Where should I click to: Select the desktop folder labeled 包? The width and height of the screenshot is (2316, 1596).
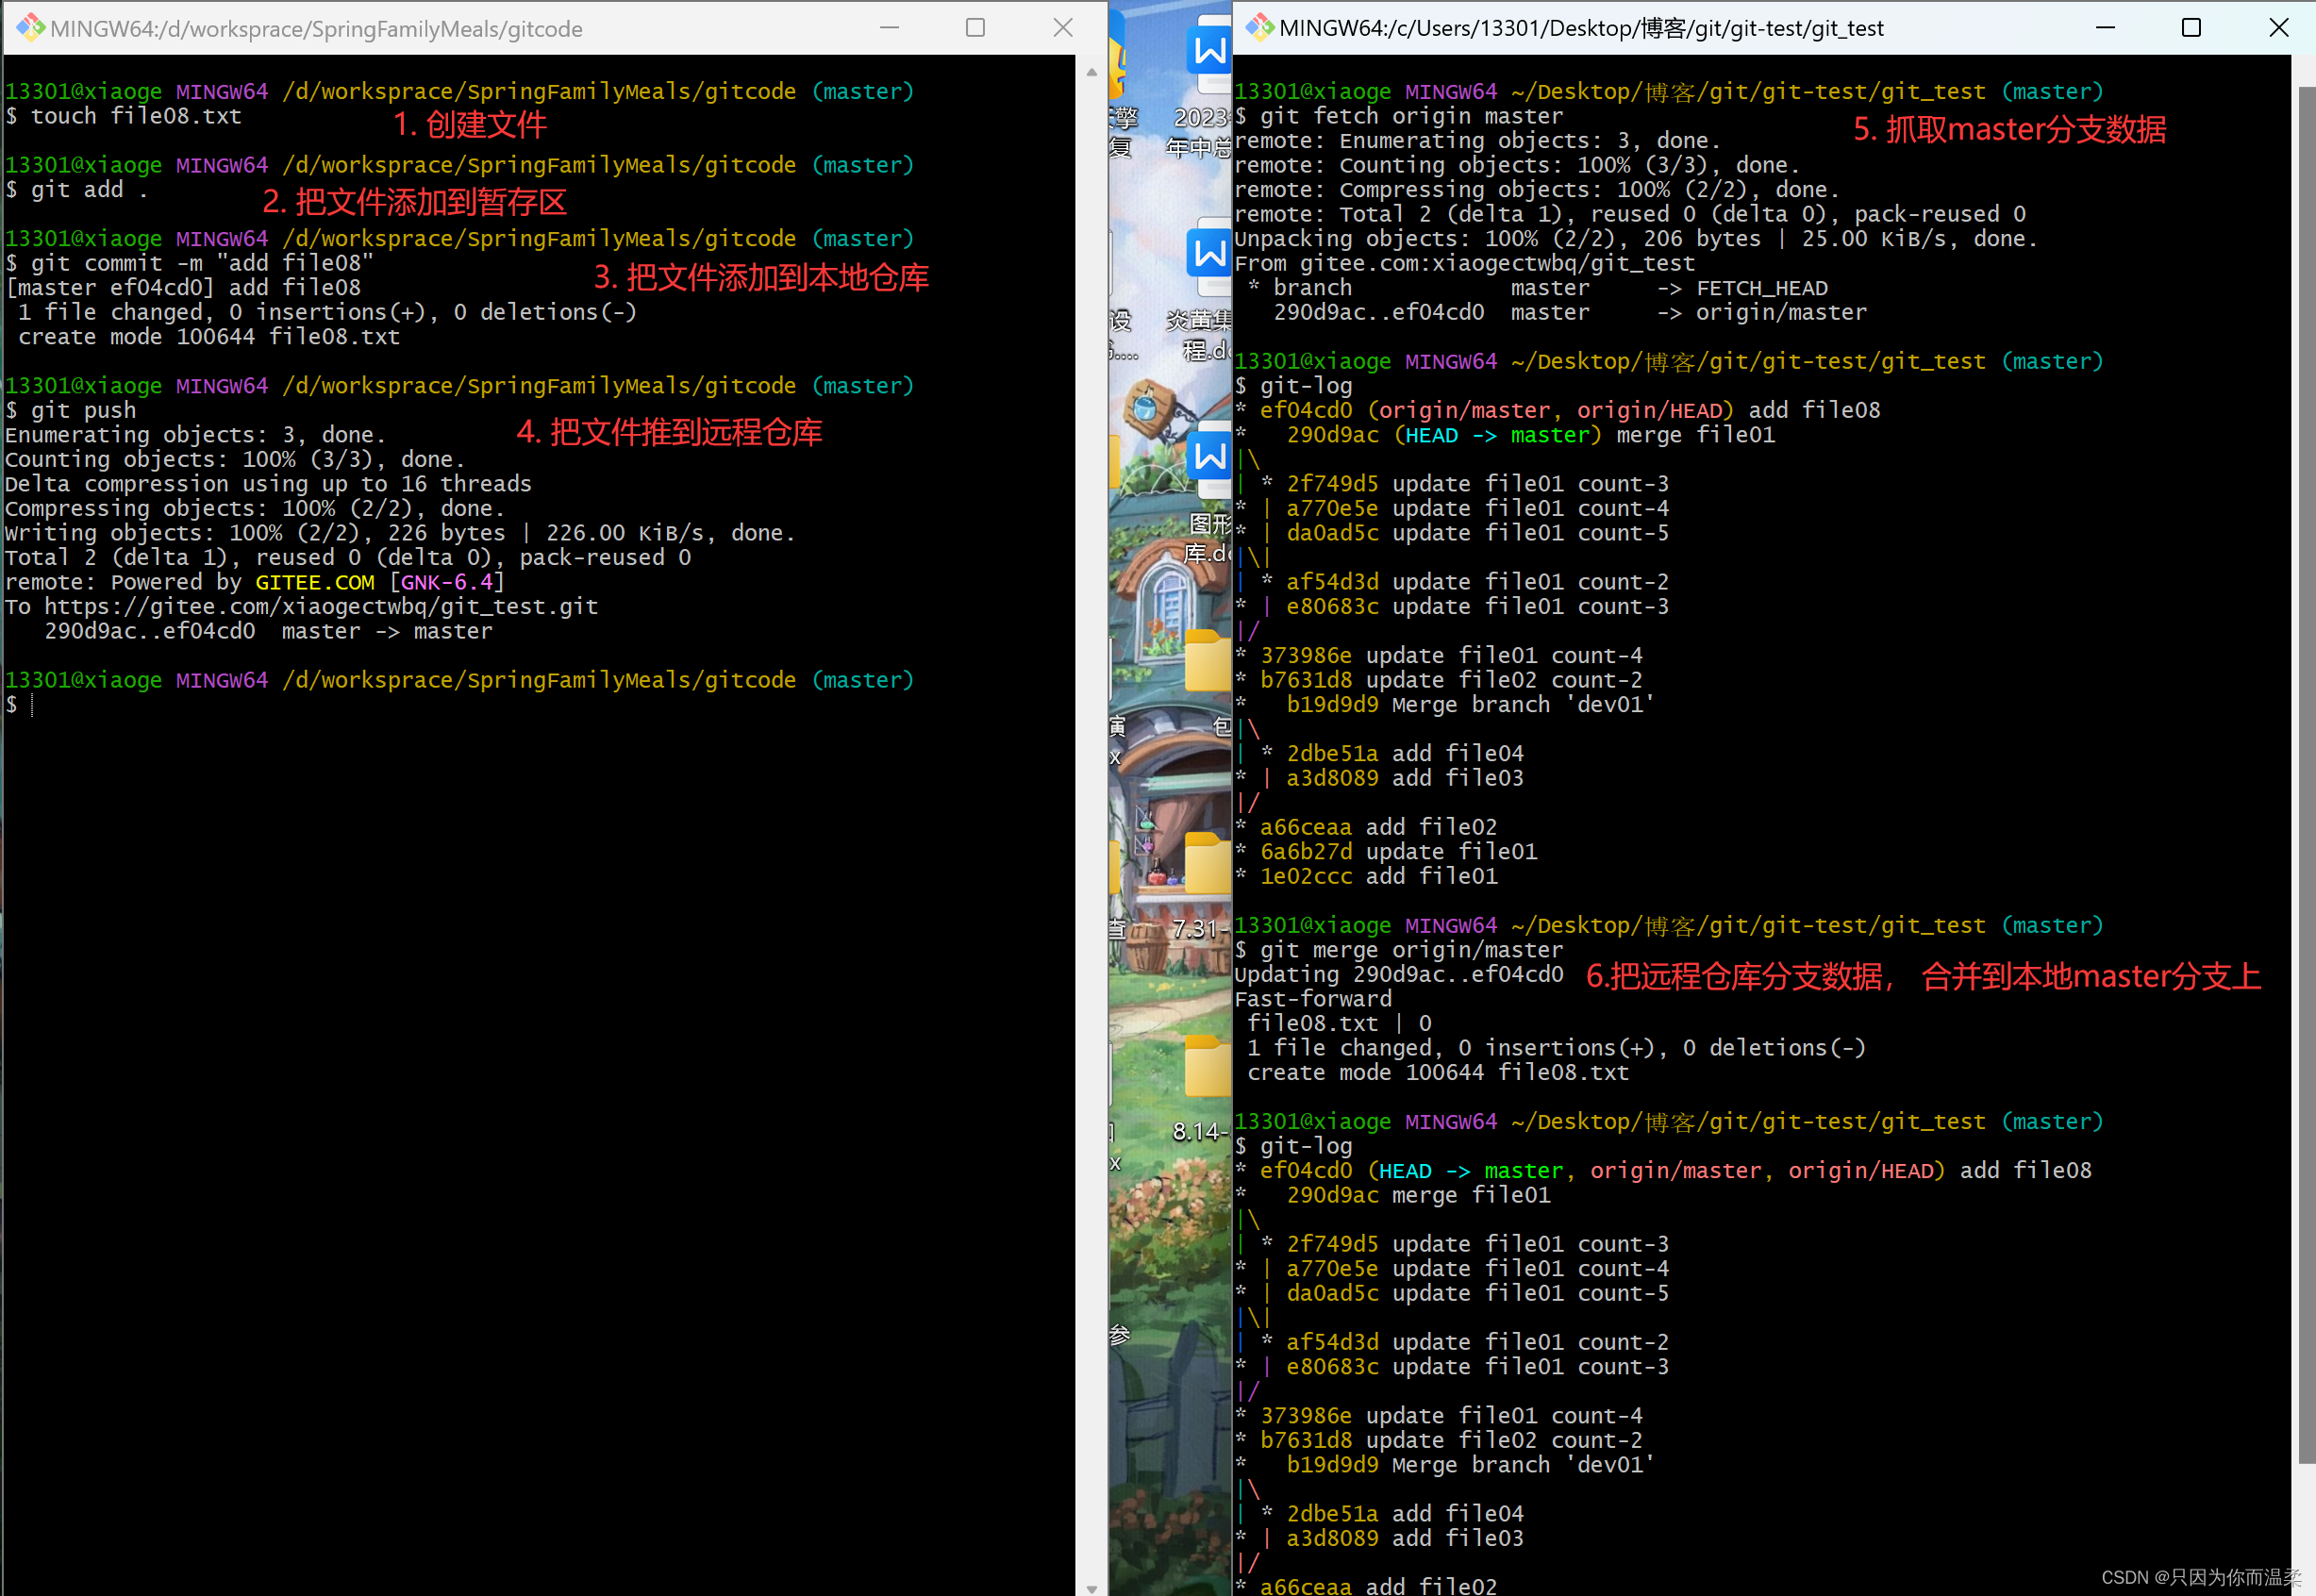(1208, 662)
